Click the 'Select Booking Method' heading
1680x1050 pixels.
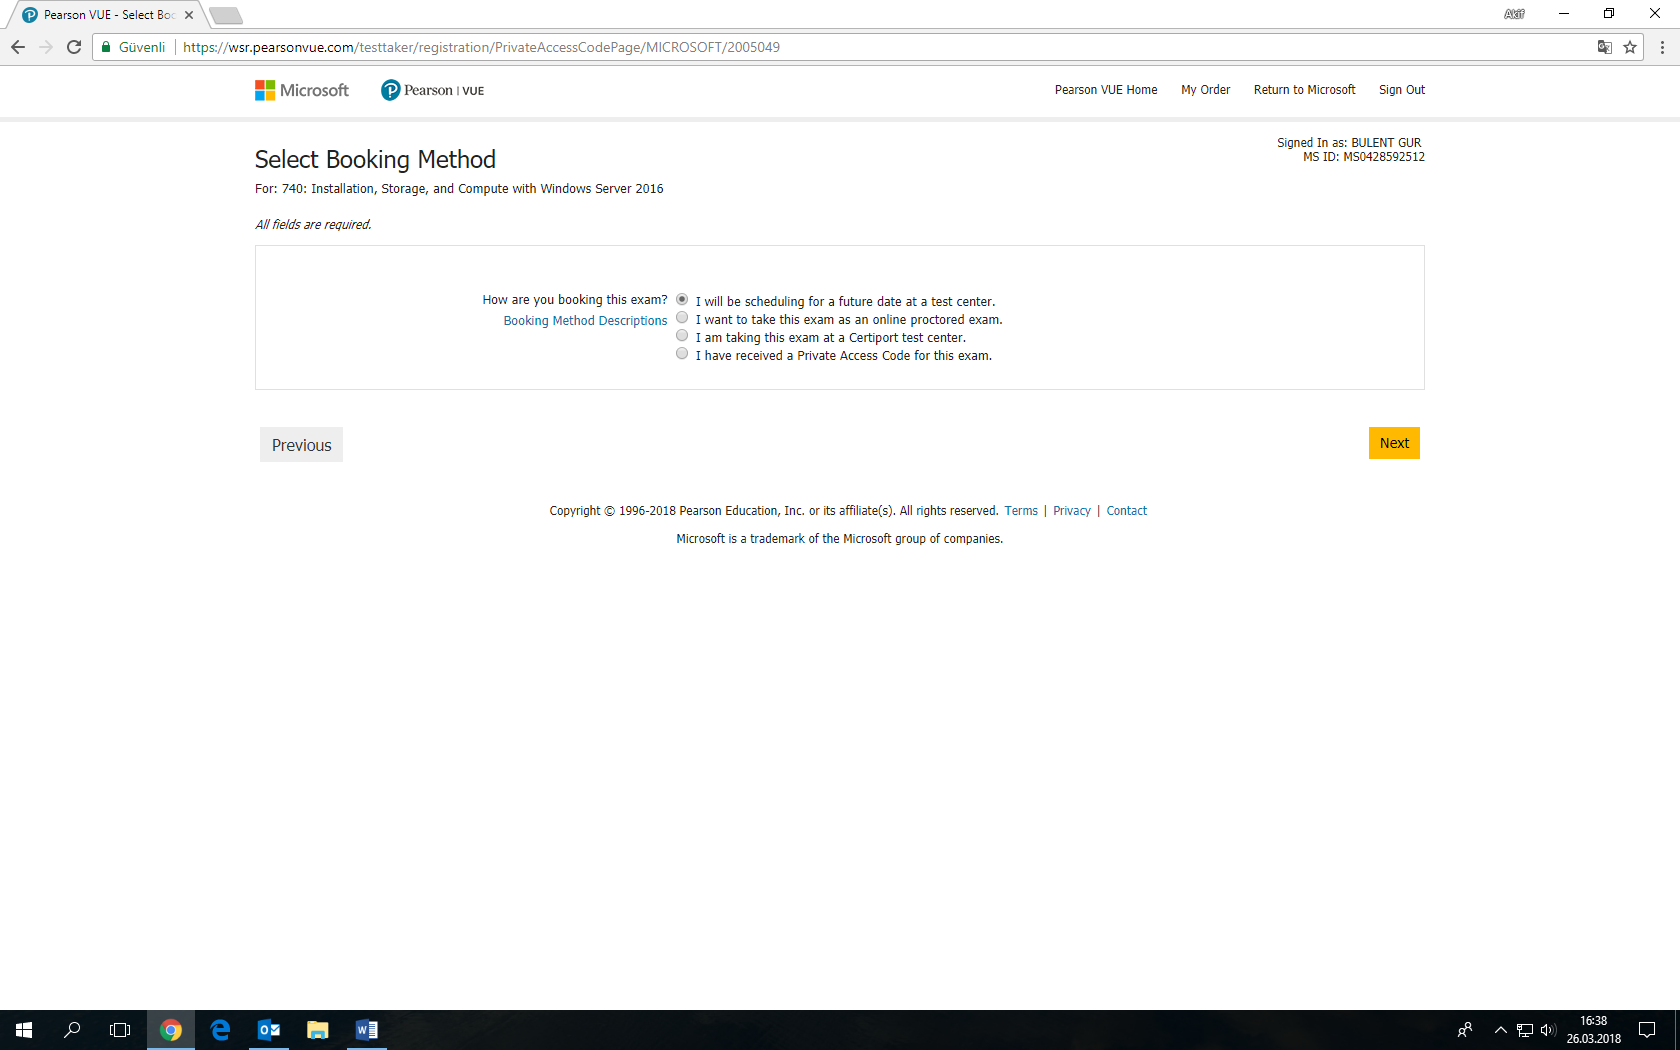pyautogui.click(x=375, y=160)
